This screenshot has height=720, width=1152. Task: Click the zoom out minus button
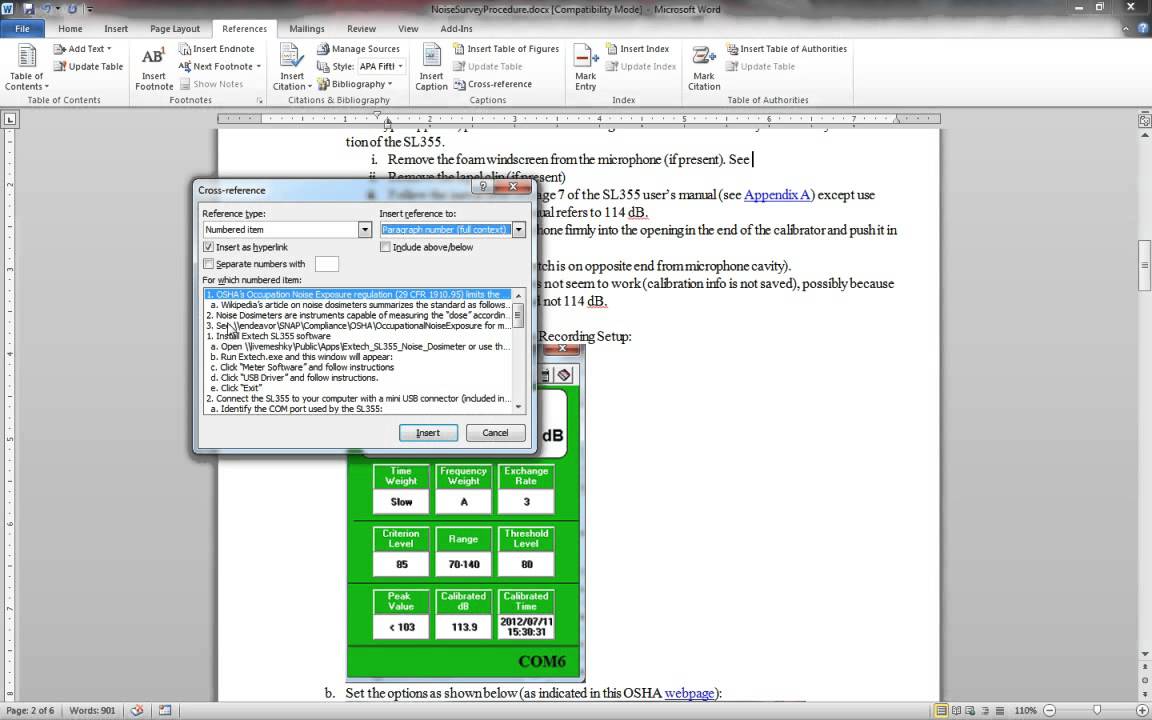click(x=1048, y=710)
